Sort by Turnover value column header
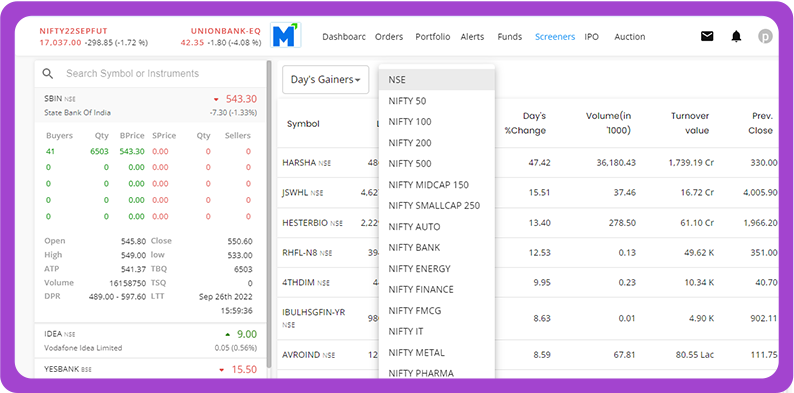 point(690,123)
